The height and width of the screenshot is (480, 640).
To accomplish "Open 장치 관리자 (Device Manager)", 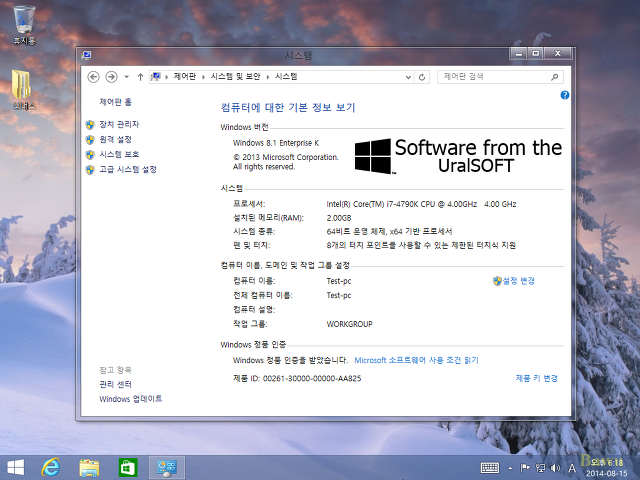I will [119, 124].
